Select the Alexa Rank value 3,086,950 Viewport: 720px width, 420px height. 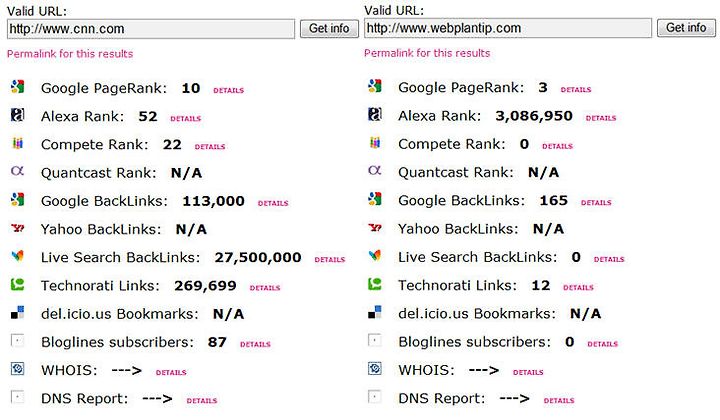[x=534, y=116]
